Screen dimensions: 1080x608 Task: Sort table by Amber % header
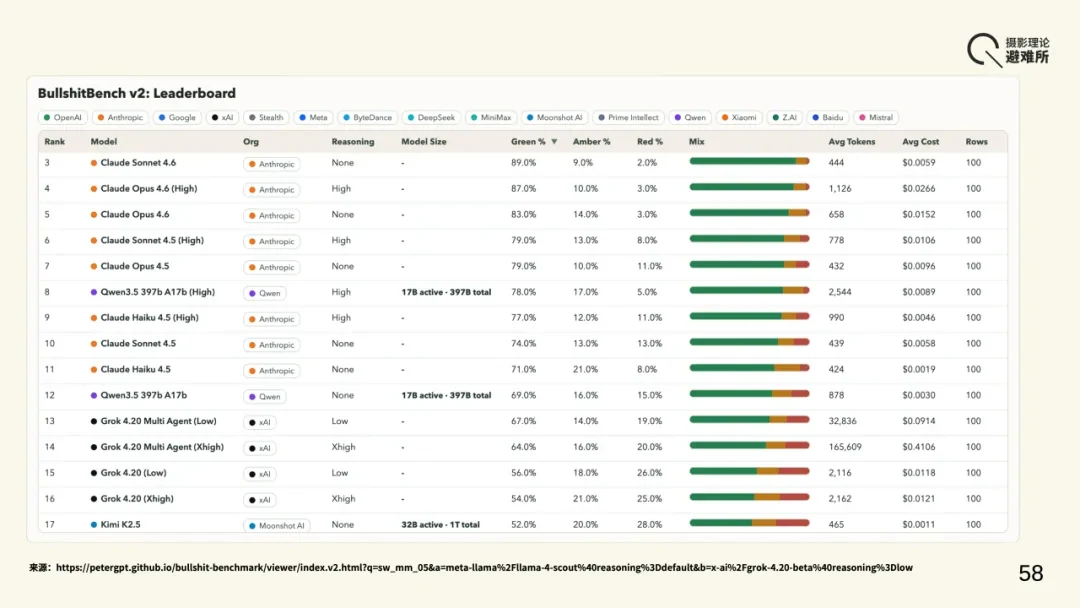point(592,142)
